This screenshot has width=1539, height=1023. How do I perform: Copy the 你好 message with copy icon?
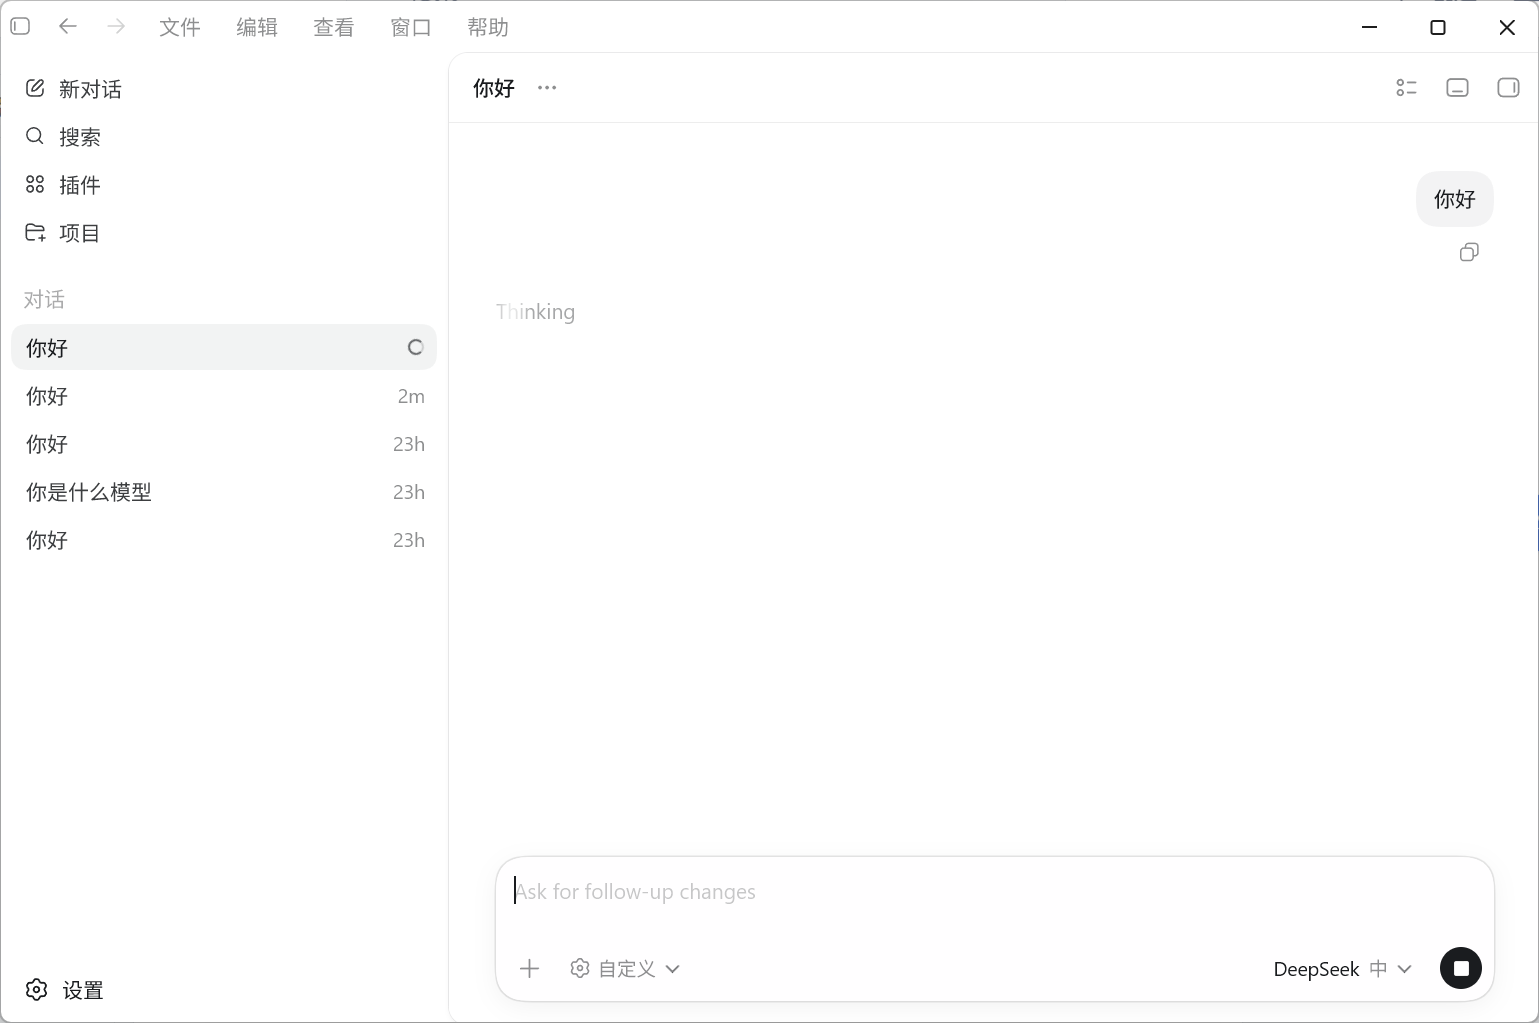click(x=1469, y=252)
